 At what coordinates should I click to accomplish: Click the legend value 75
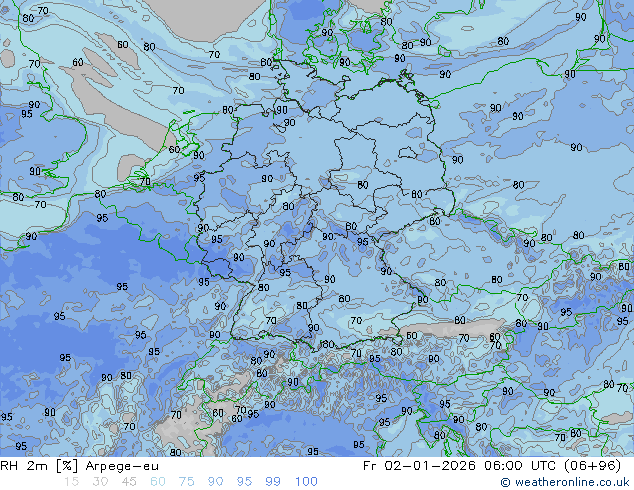pos(186,482)
